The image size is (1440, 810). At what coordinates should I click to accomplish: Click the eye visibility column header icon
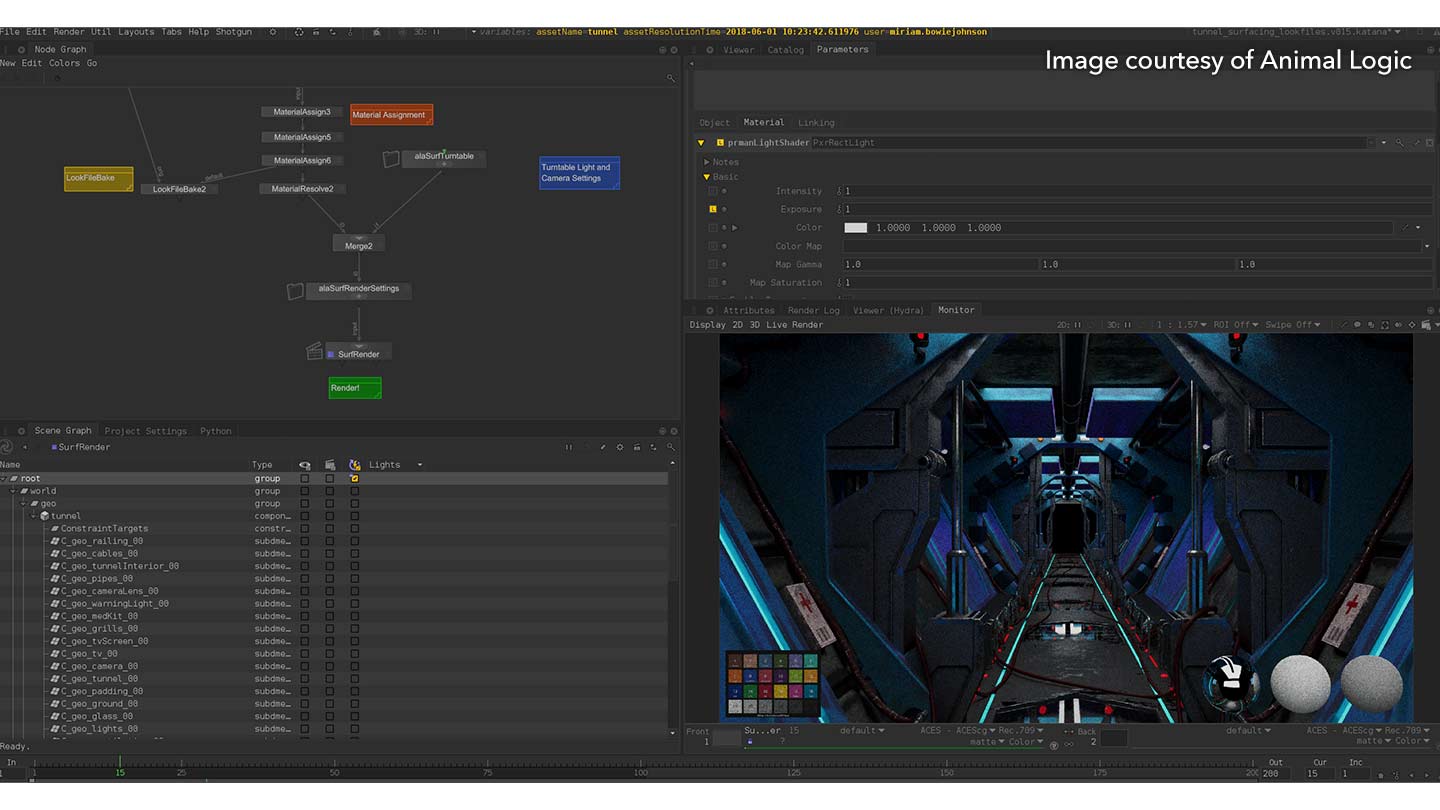click(x=305, y=465)
